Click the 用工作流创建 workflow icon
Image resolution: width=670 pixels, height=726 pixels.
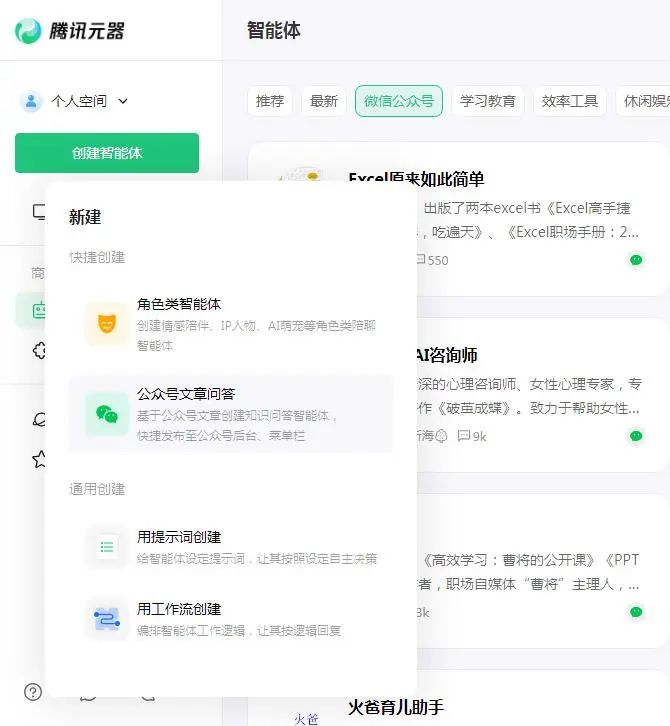pyautogui.click(x=106, y=619)
